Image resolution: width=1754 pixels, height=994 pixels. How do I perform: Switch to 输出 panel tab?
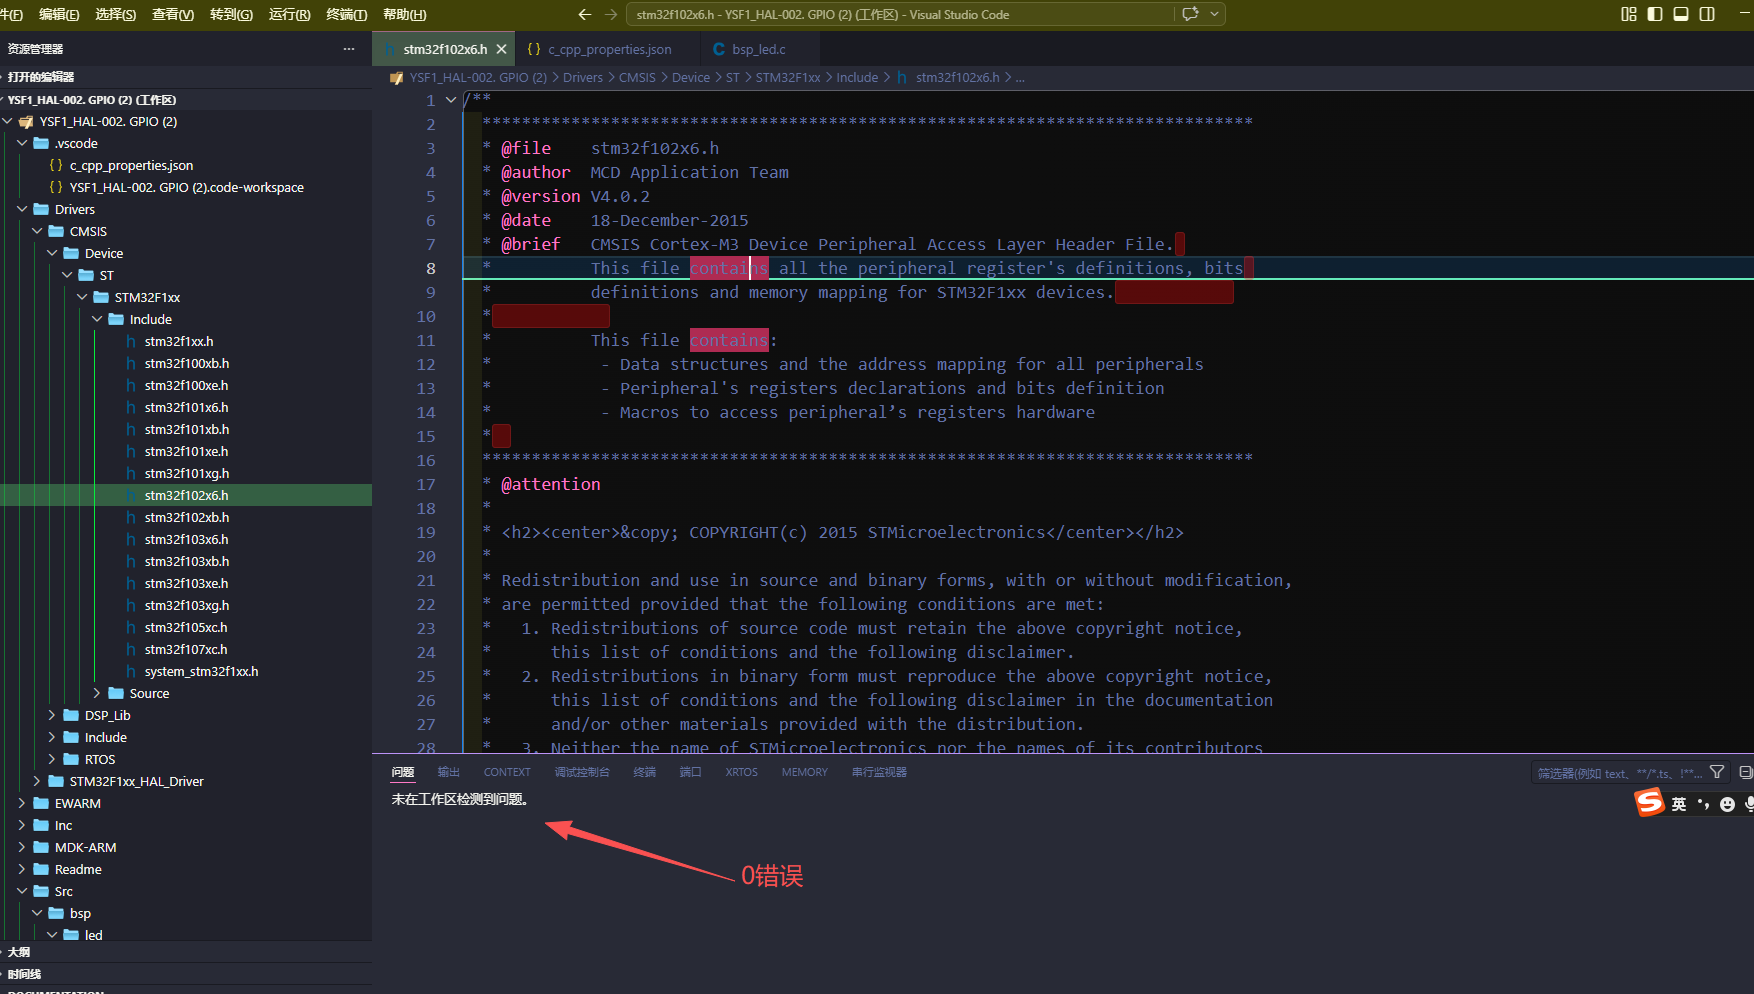448,772
